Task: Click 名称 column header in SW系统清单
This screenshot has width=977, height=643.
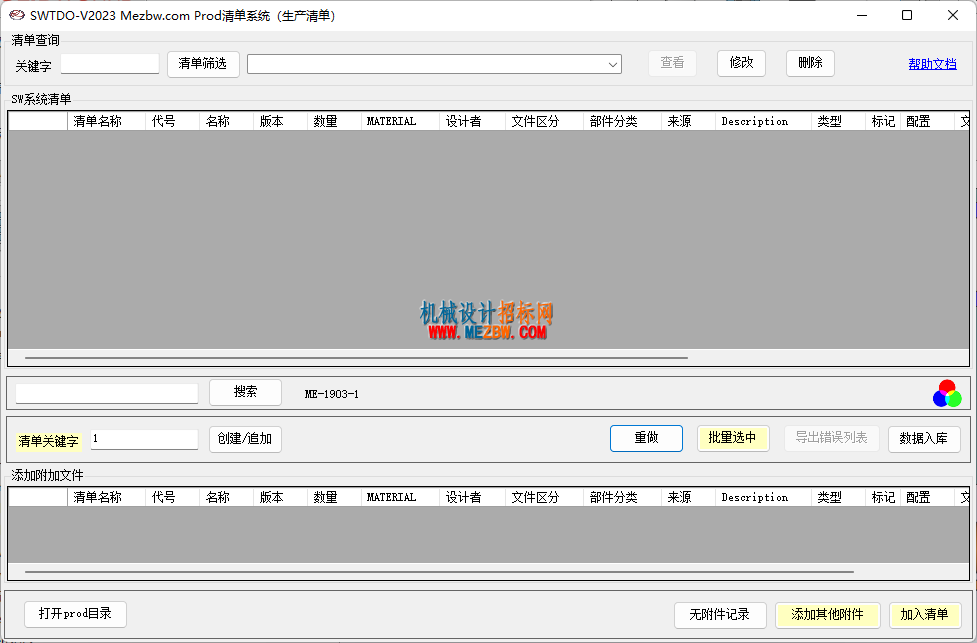Action: pyautogui.click(x=226, y=121)
